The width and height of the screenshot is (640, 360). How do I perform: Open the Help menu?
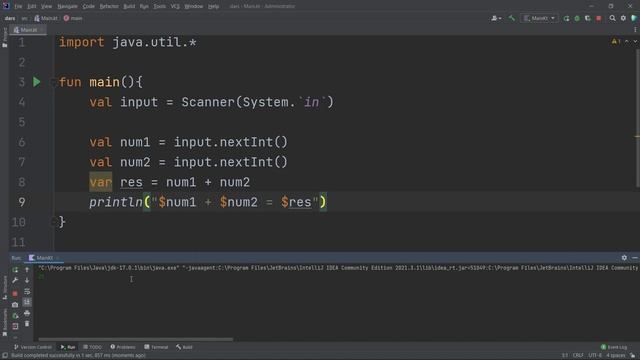(213, 6)
